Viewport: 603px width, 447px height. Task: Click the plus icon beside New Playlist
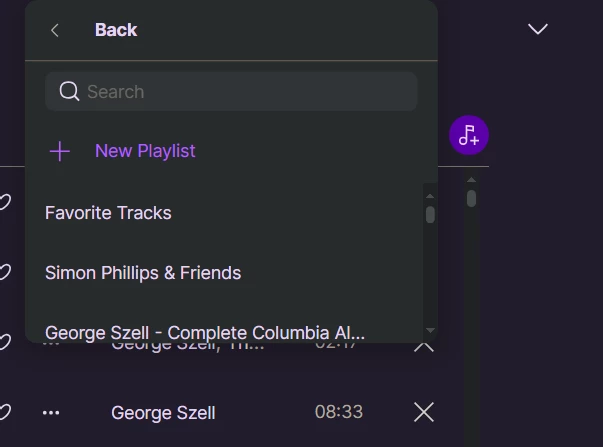click(x=60, y=151)
